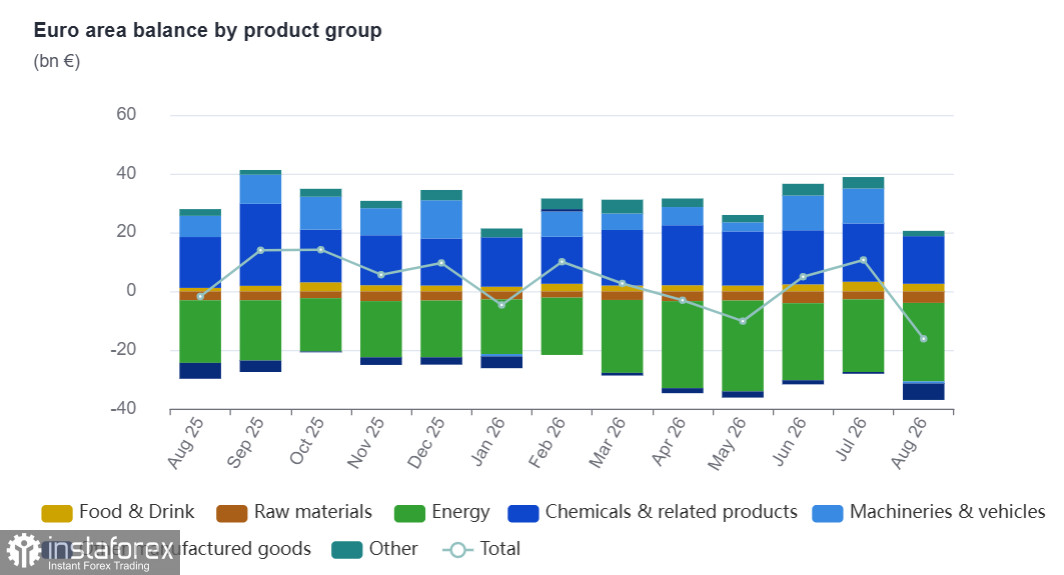Click the y-axis value -20

(x=124, y=349)
